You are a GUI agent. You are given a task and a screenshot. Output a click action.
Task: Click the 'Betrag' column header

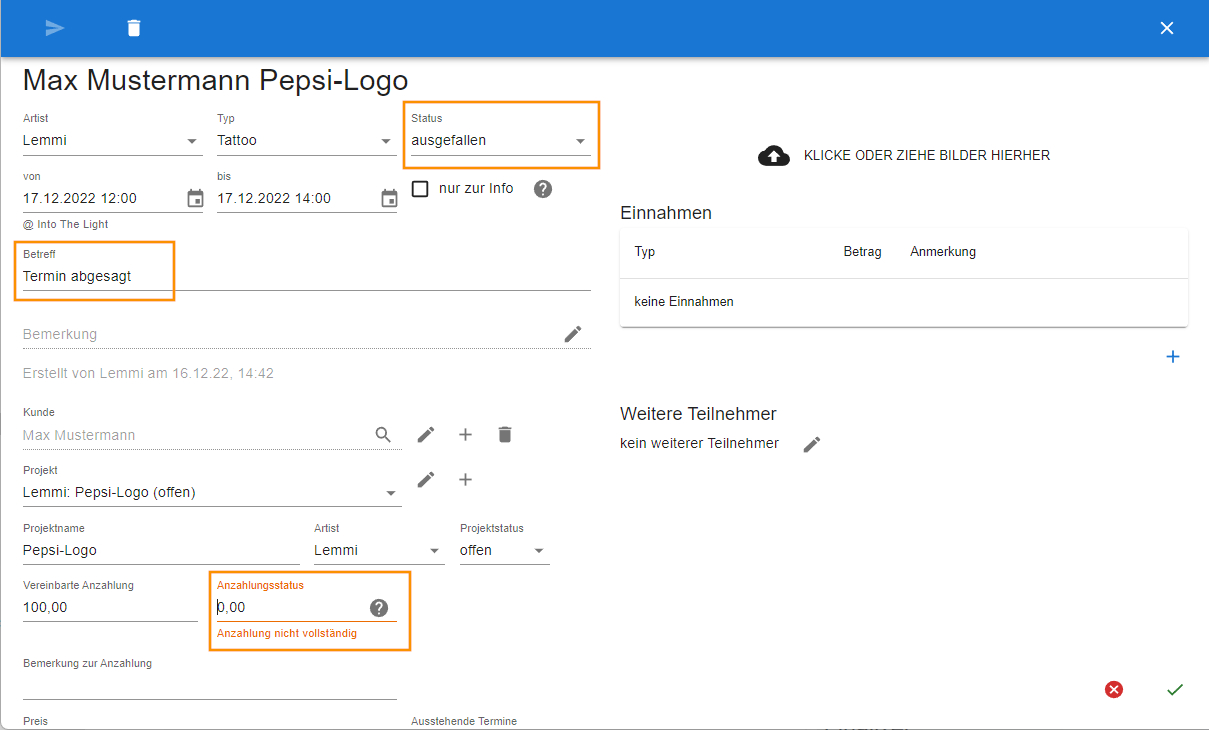[863, 252]
